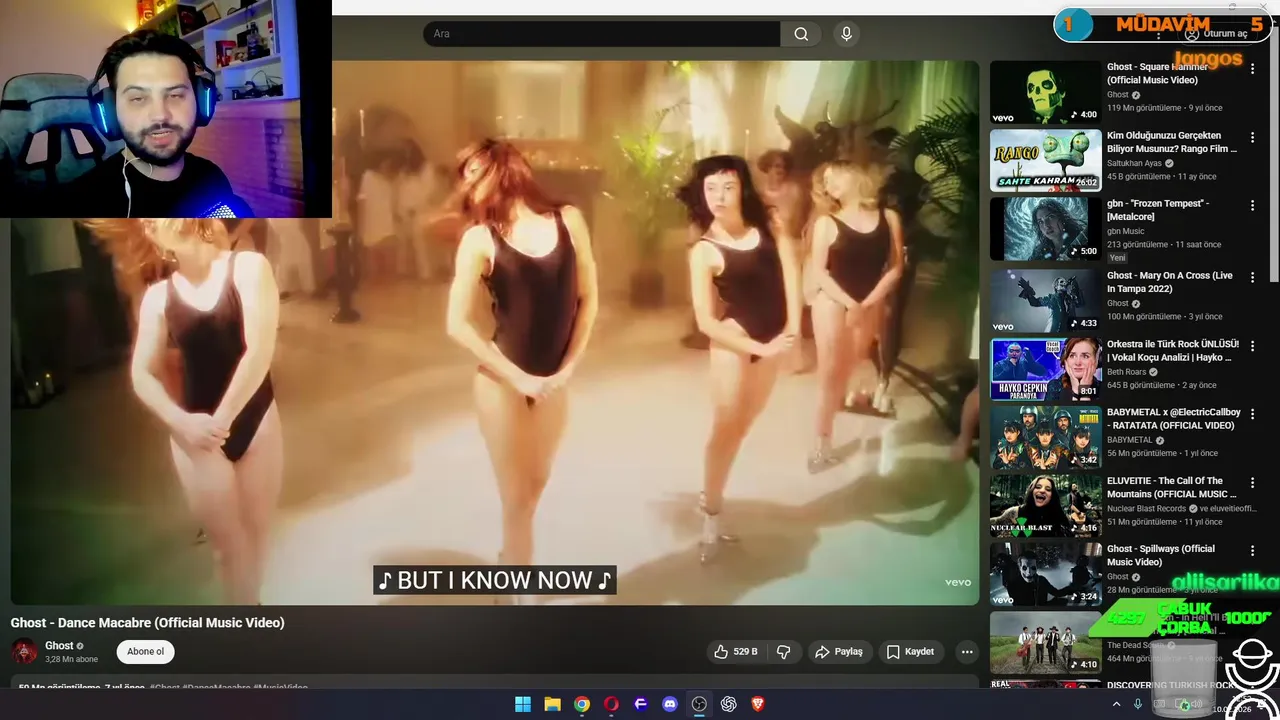Open Rango film analysis video thumbnail
1280x720 pixels.
pos(1045,160)
